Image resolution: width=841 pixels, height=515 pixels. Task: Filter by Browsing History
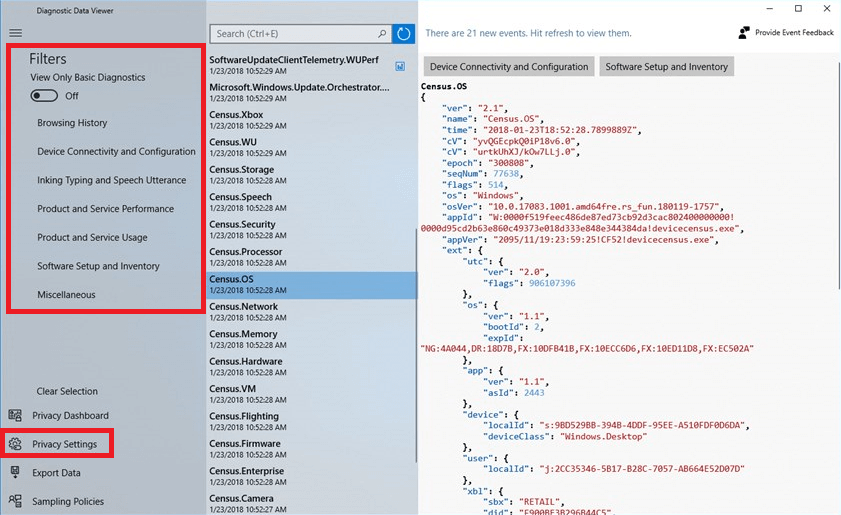click(72, 123)
